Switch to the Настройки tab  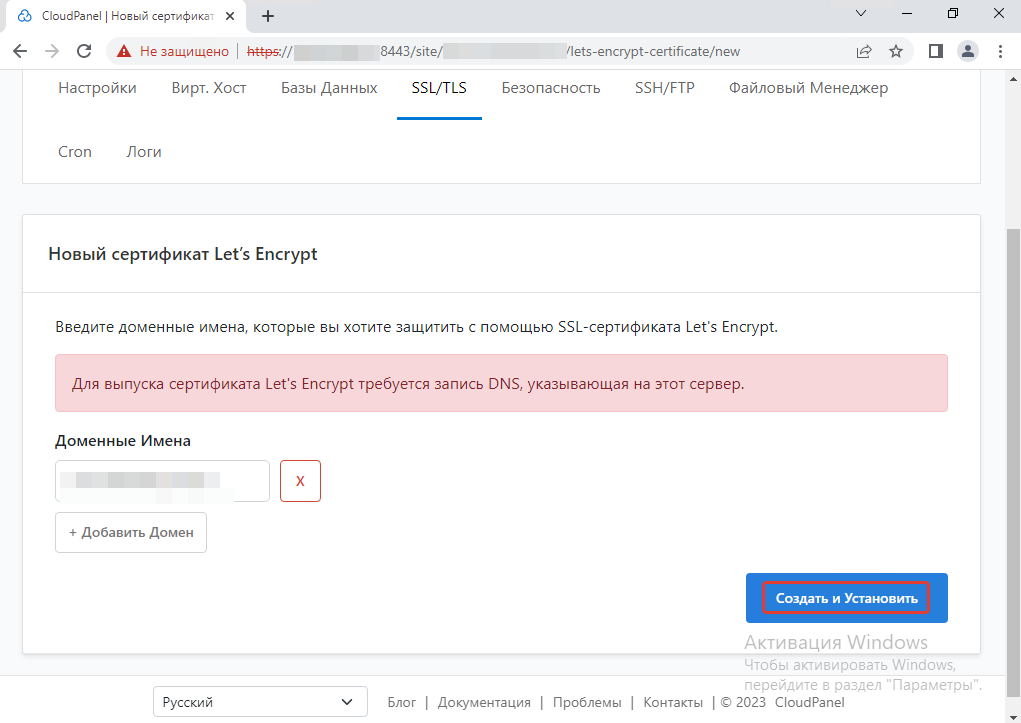tap(97, 88)
